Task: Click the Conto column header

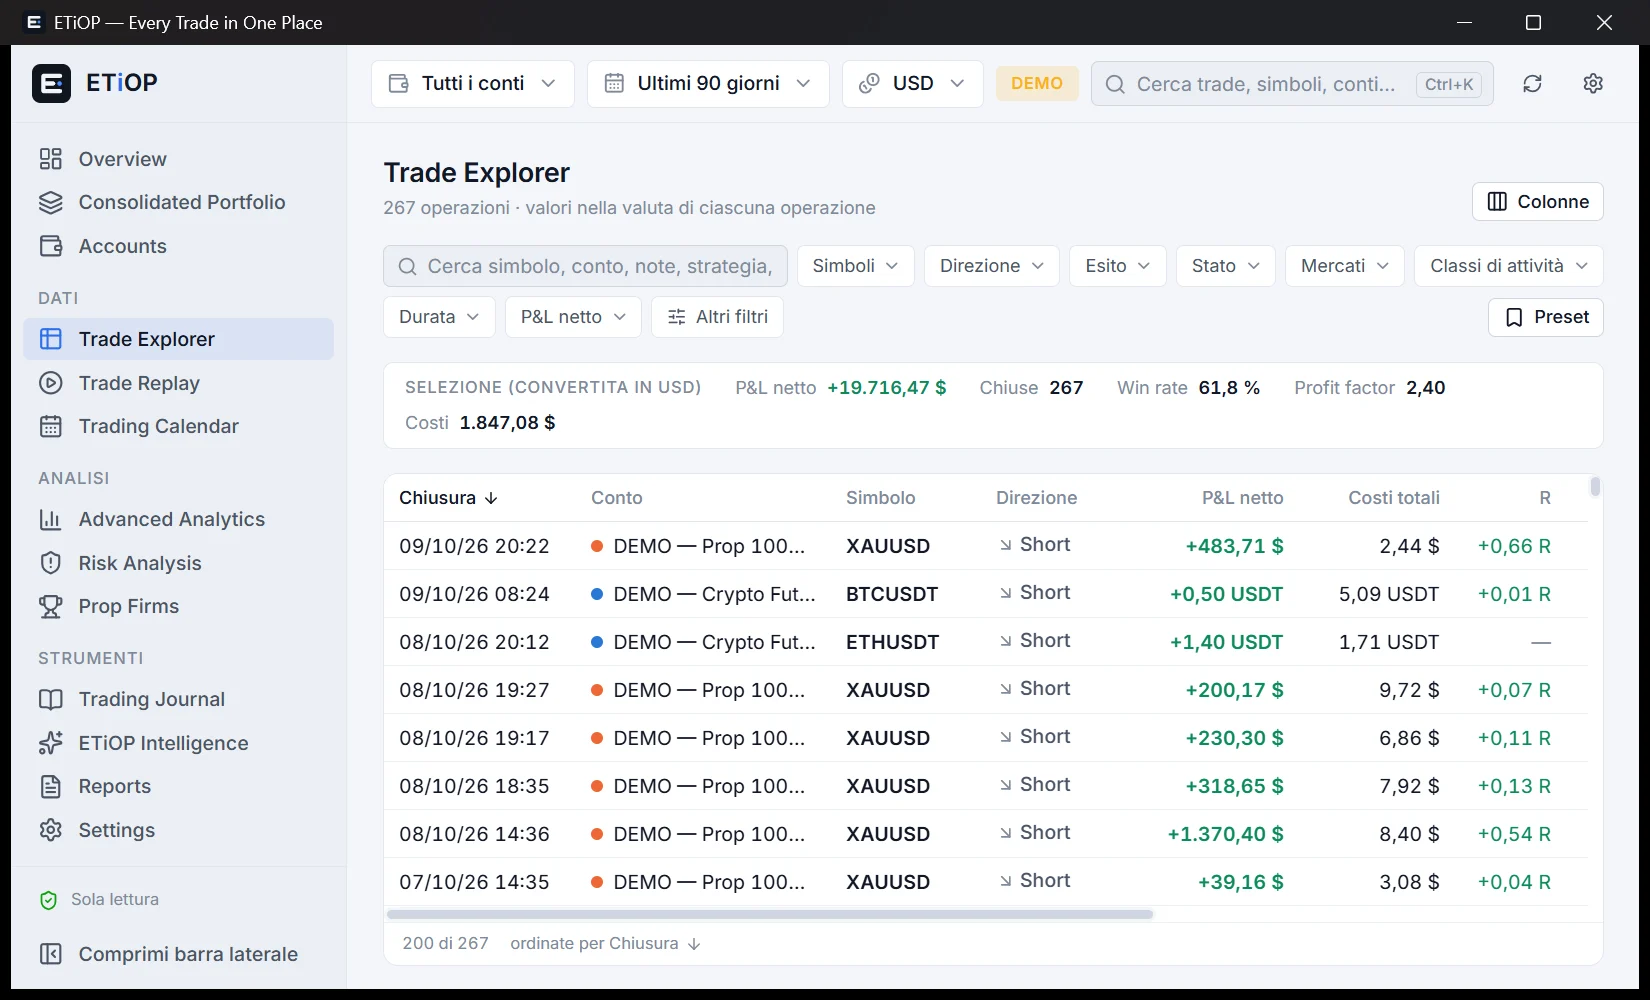Action: (616, 498)
